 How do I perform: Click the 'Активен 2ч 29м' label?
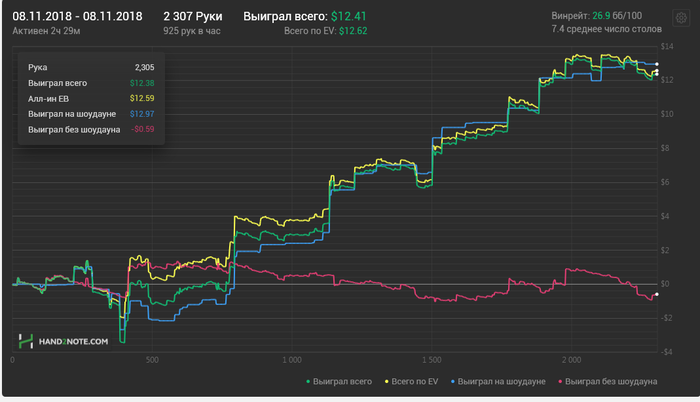[x=46, y=31]
